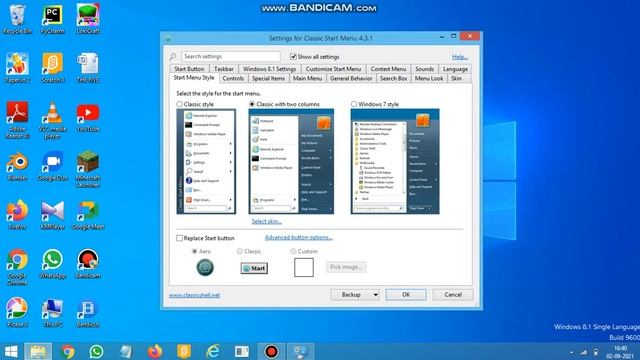Click the Windows Start button on taskbar
This screenshot has height=360, width=640.
tap(11, 351)
